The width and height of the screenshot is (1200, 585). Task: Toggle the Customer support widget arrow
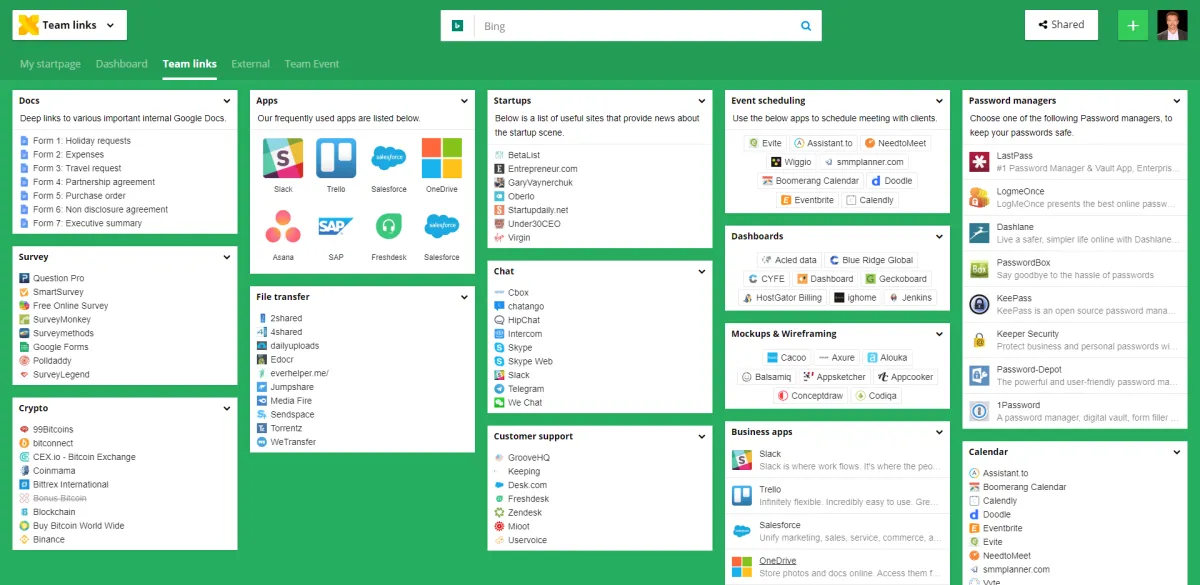click(702, 436)
